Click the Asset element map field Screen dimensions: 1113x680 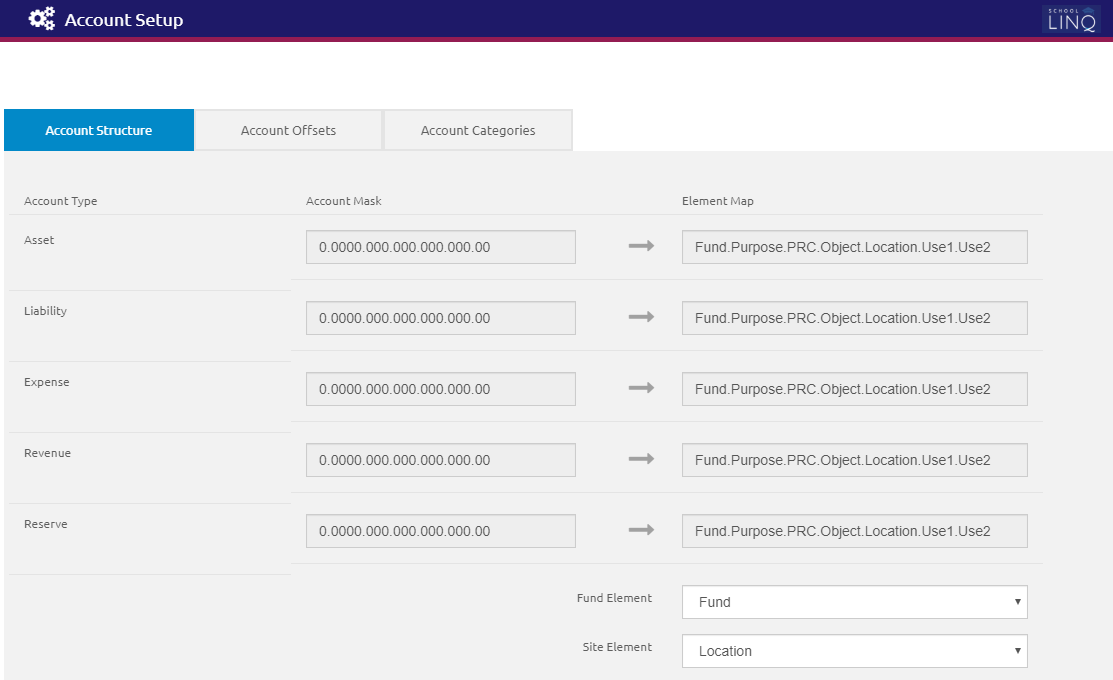click(854, 247)
